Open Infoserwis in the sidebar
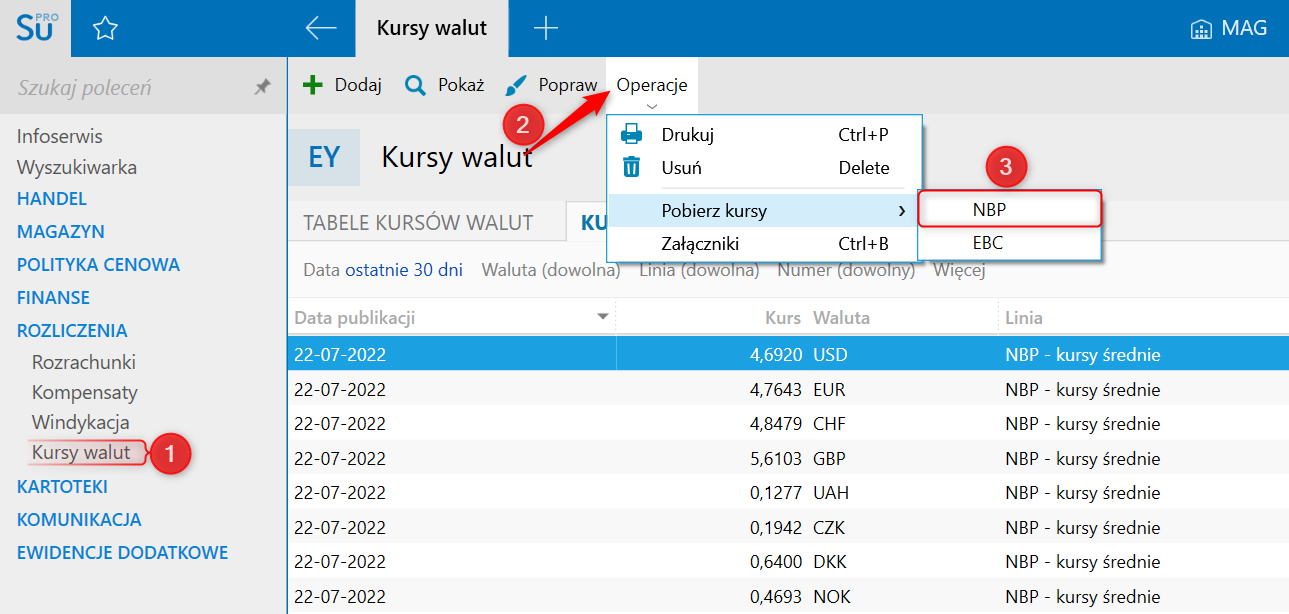 (x=60, y=136)
